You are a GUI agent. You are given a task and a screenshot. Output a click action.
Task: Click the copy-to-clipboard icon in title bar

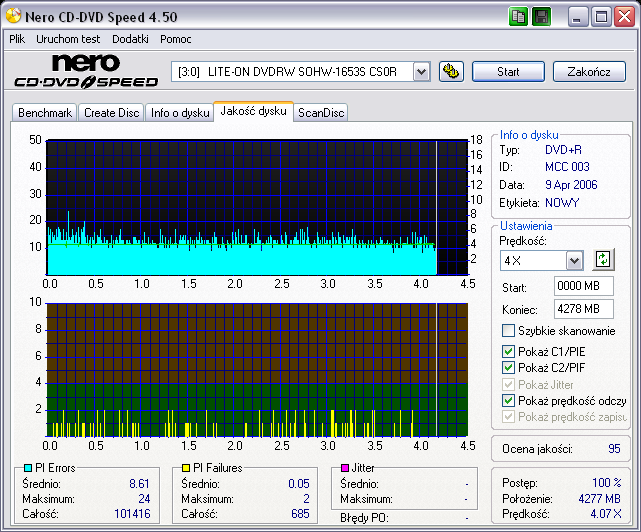coord(518,16)
